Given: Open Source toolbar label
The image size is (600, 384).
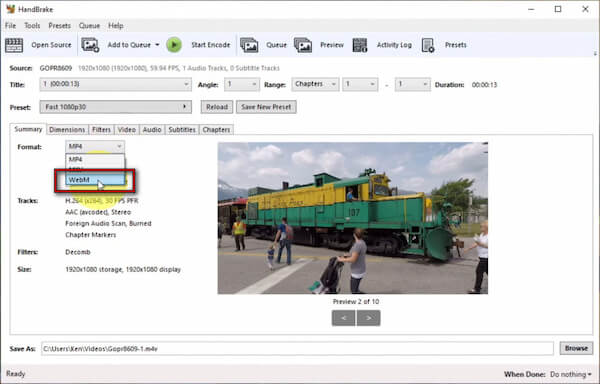Looking at the screenshot, I should 51,45.
